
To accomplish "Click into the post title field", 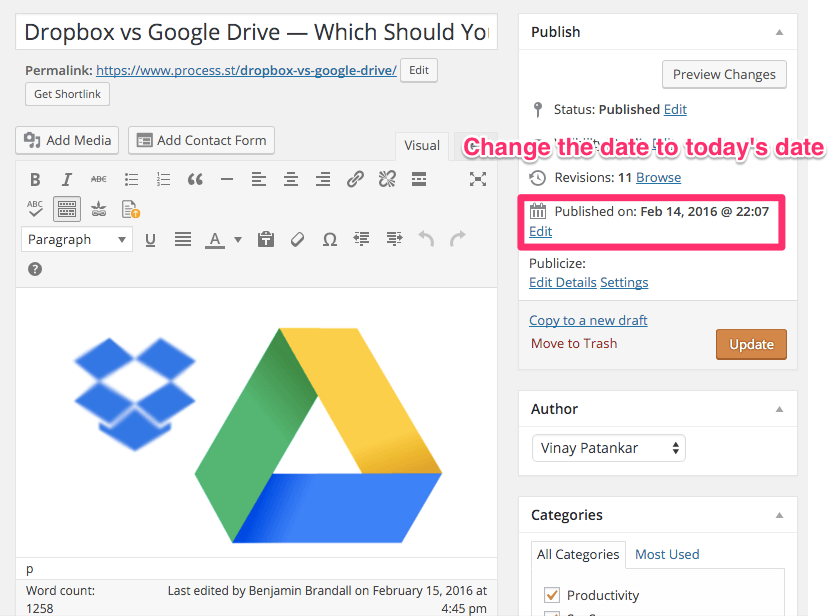I will (256, 32).
